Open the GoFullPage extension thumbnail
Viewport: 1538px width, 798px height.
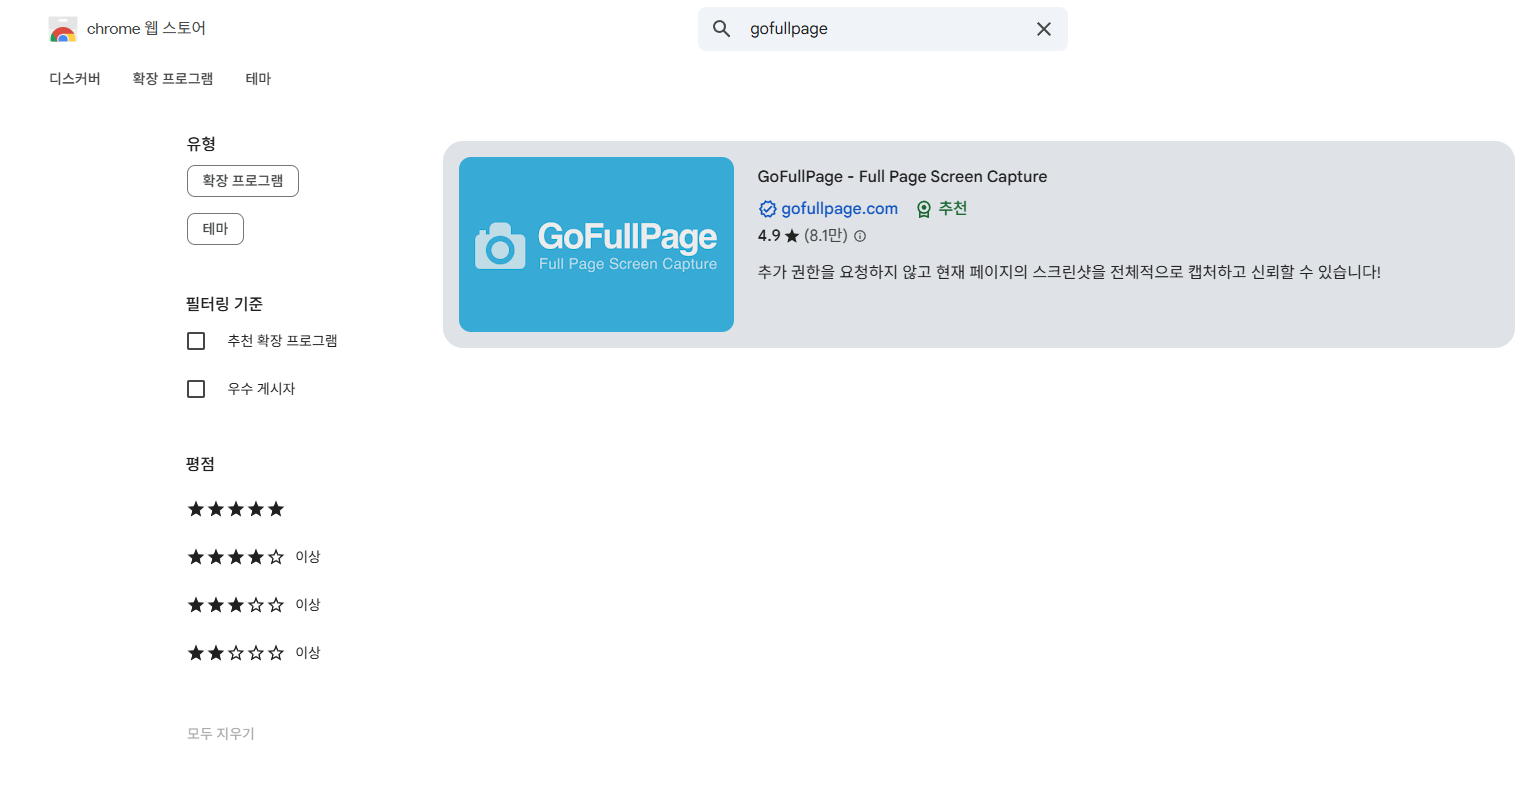(x=596, y=244)
